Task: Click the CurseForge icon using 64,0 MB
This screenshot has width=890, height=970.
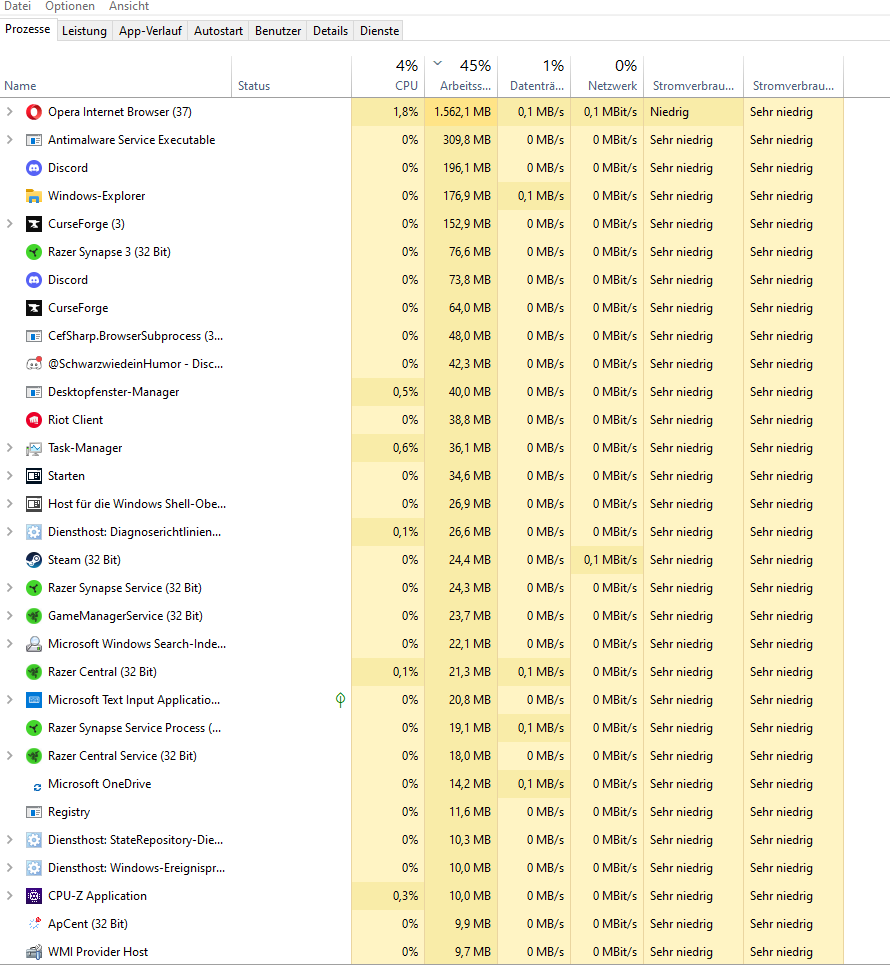Action: pos(33,308)
